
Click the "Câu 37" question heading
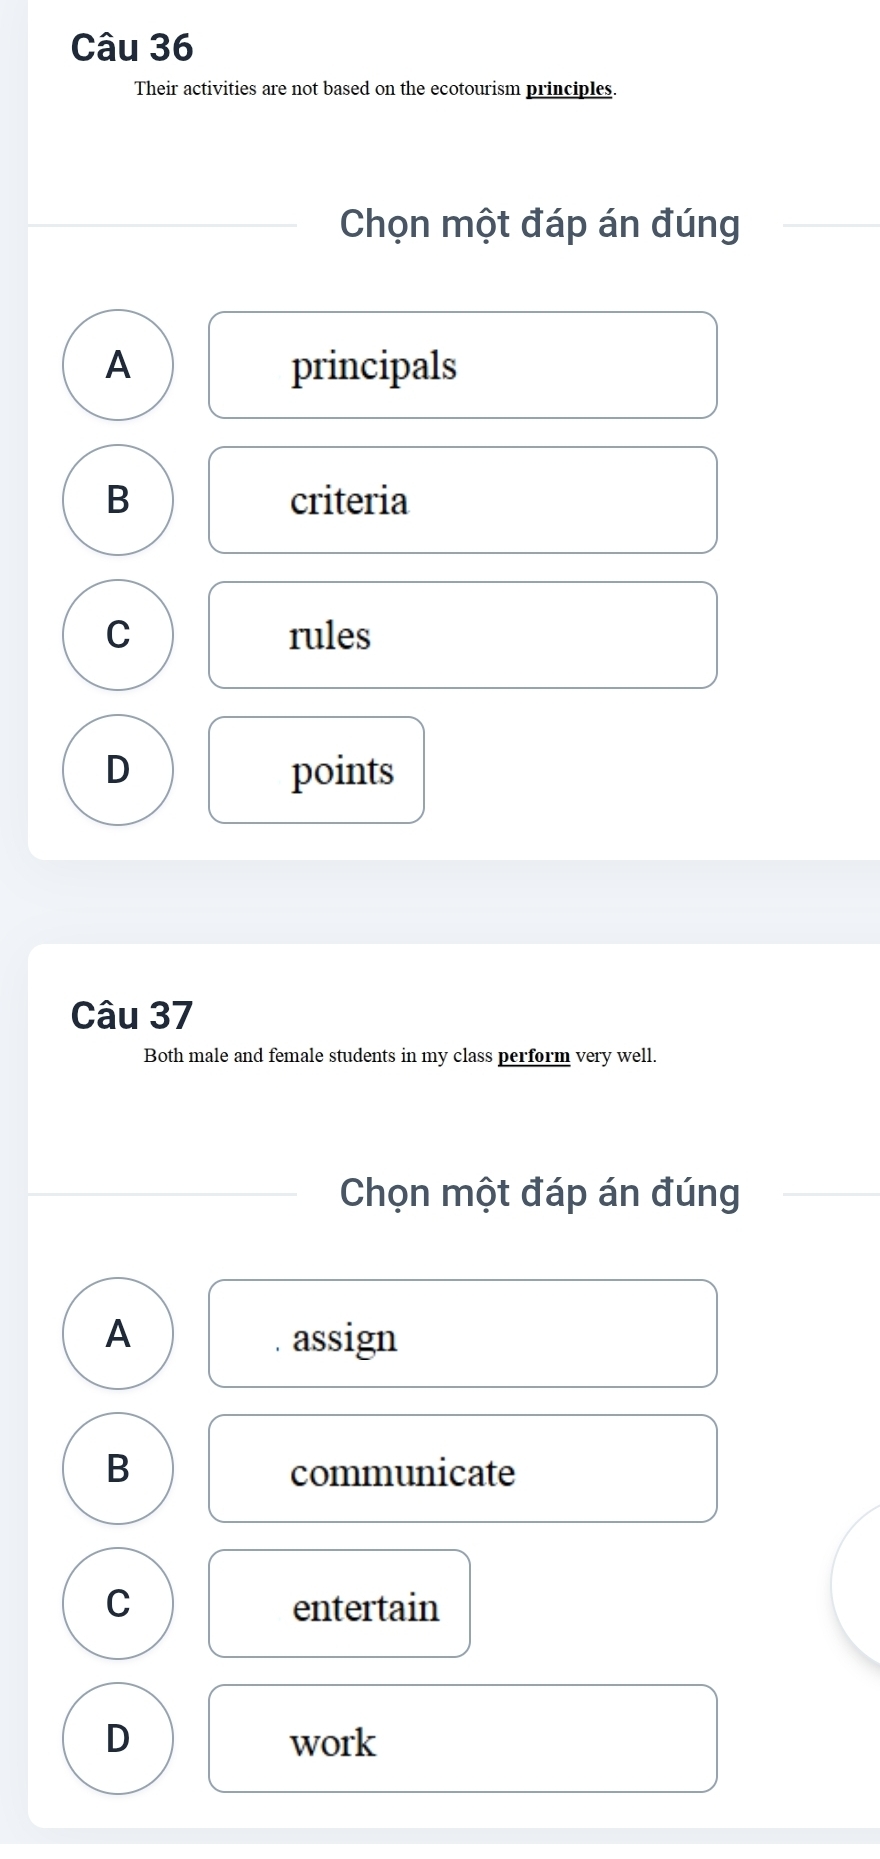coord(132,1015)
